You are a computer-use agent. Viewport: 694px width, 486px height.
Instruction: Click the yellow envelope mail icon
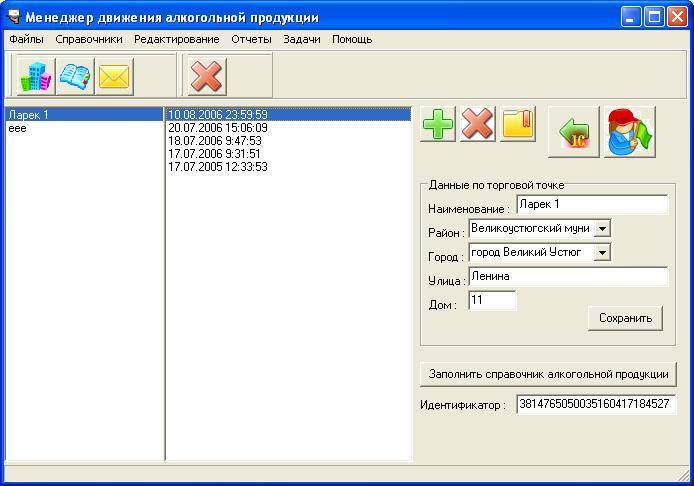coord(115,76)
